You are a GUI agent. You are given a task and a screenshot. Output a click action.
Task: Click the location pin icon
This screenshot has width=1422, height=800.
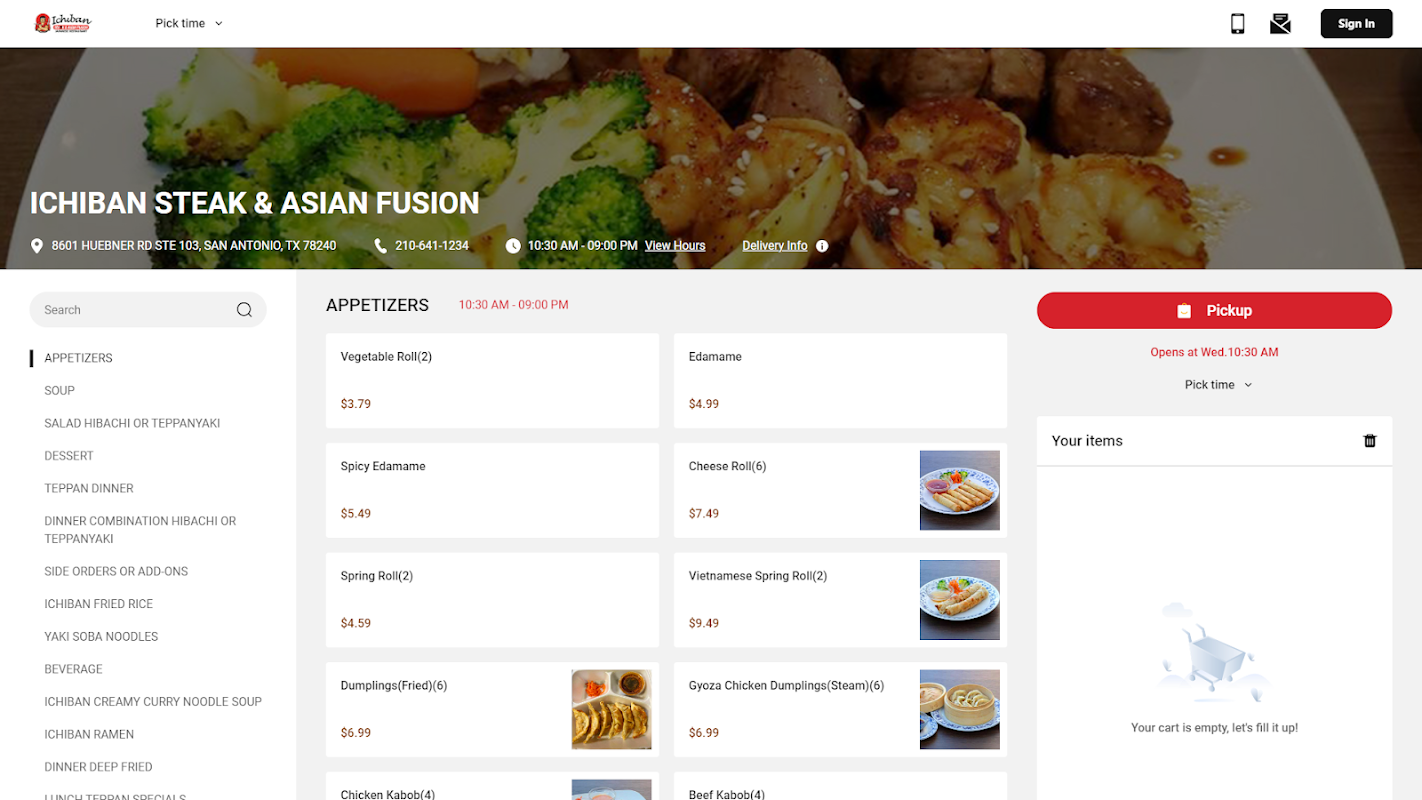pos(37,246)
